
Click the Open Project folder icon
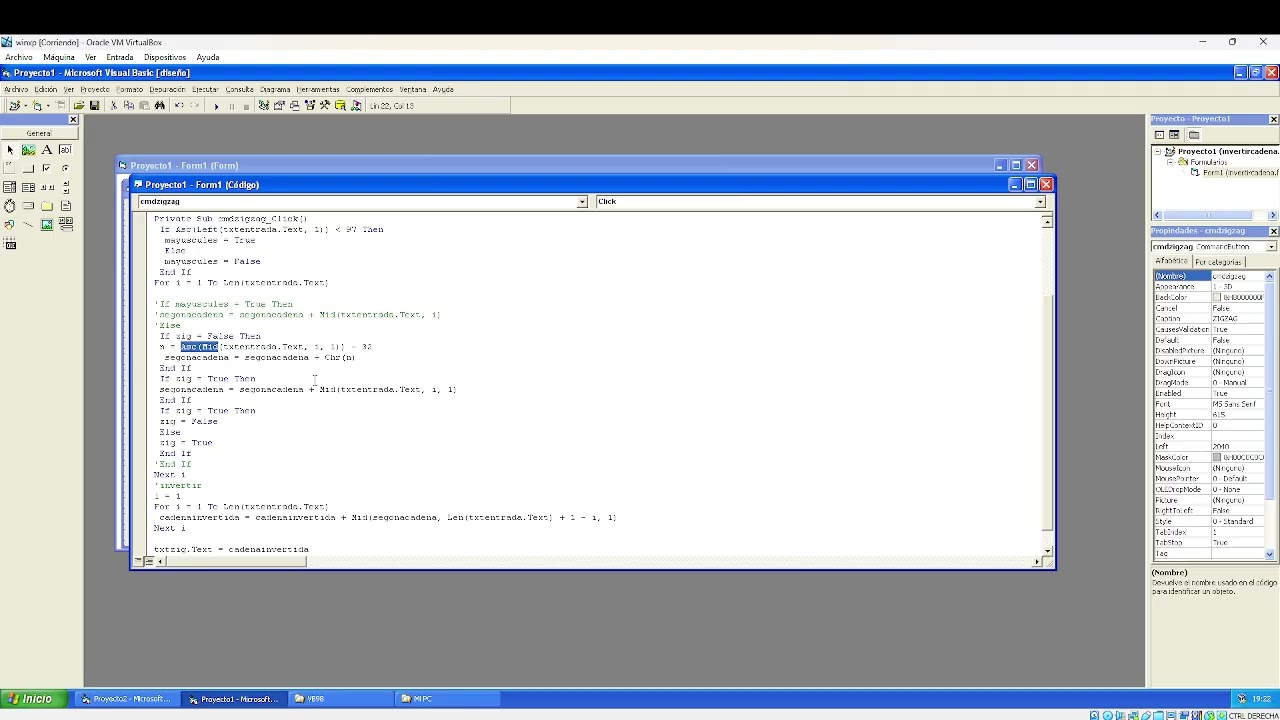tap(79, 106)
